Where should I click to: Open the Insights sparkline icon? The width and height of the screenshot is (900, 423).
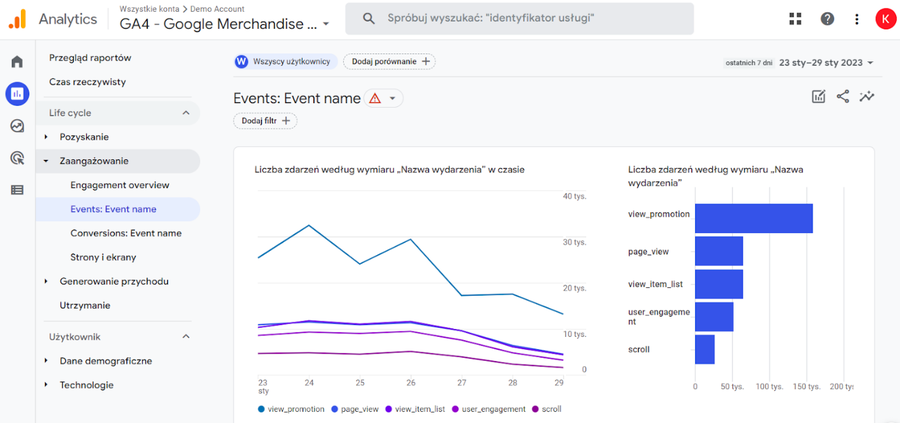[867, 97]
